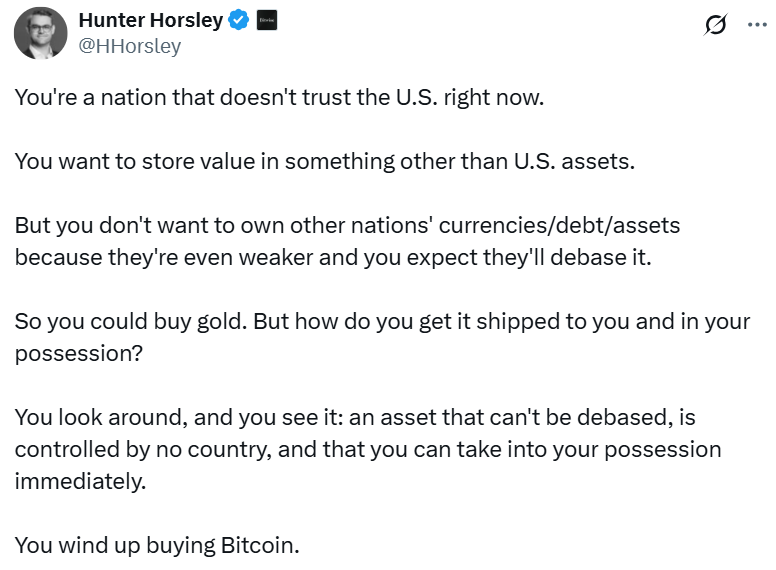This screenshot has height=570, width=776.
Task: Open the Grok explain-post icon
Action: 715,25
